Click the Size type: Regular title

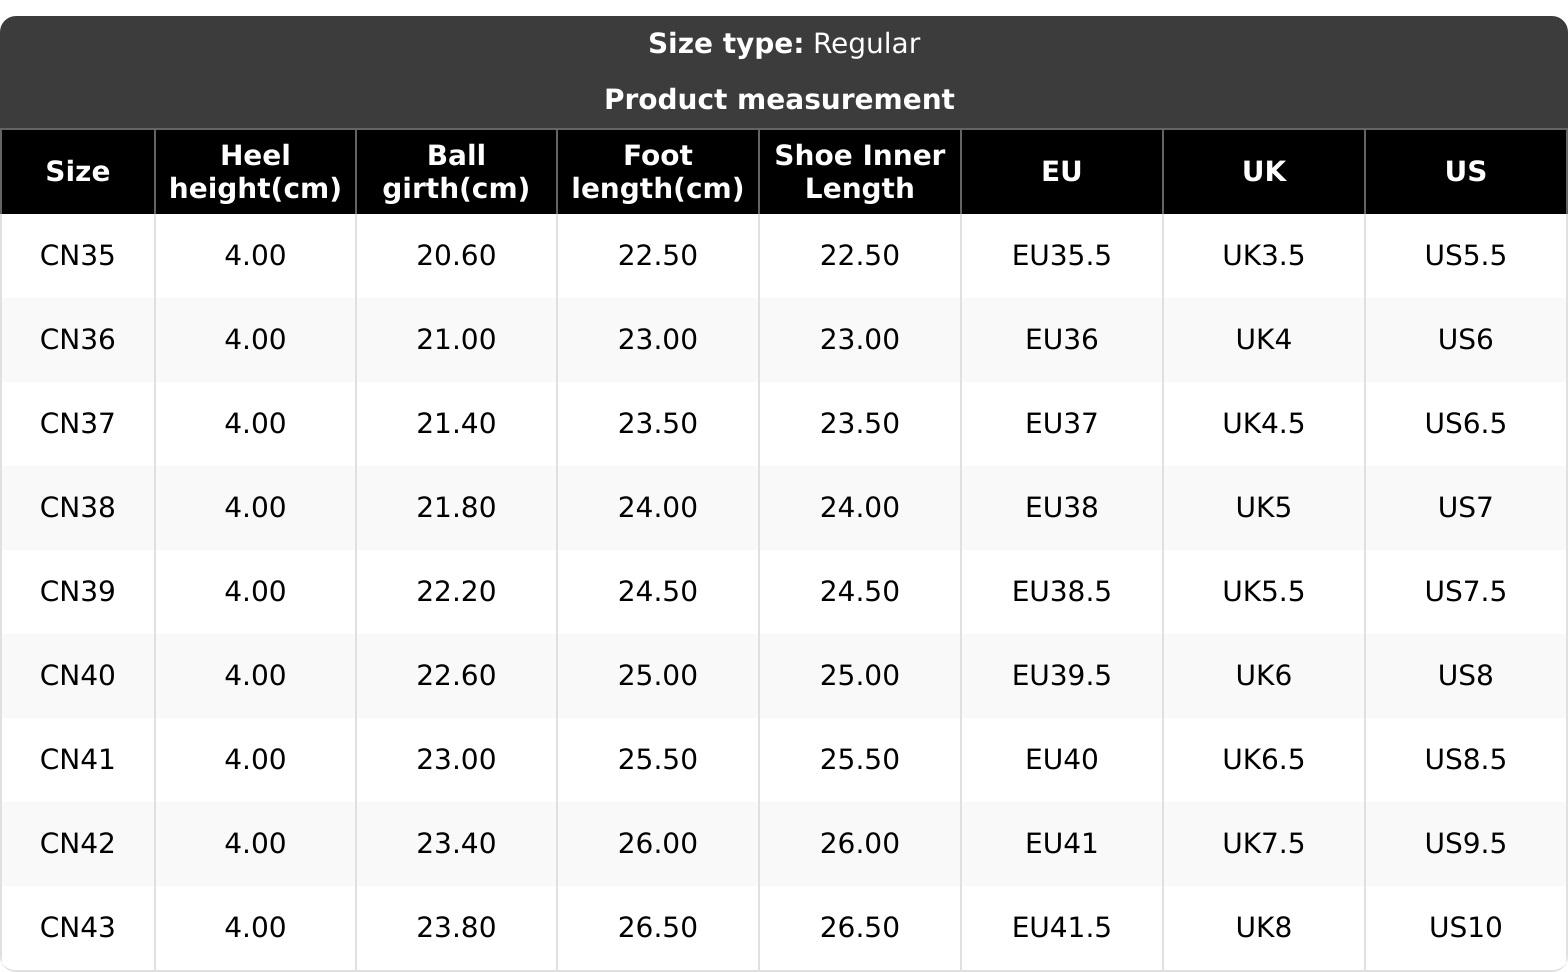(x=783, y=44)
